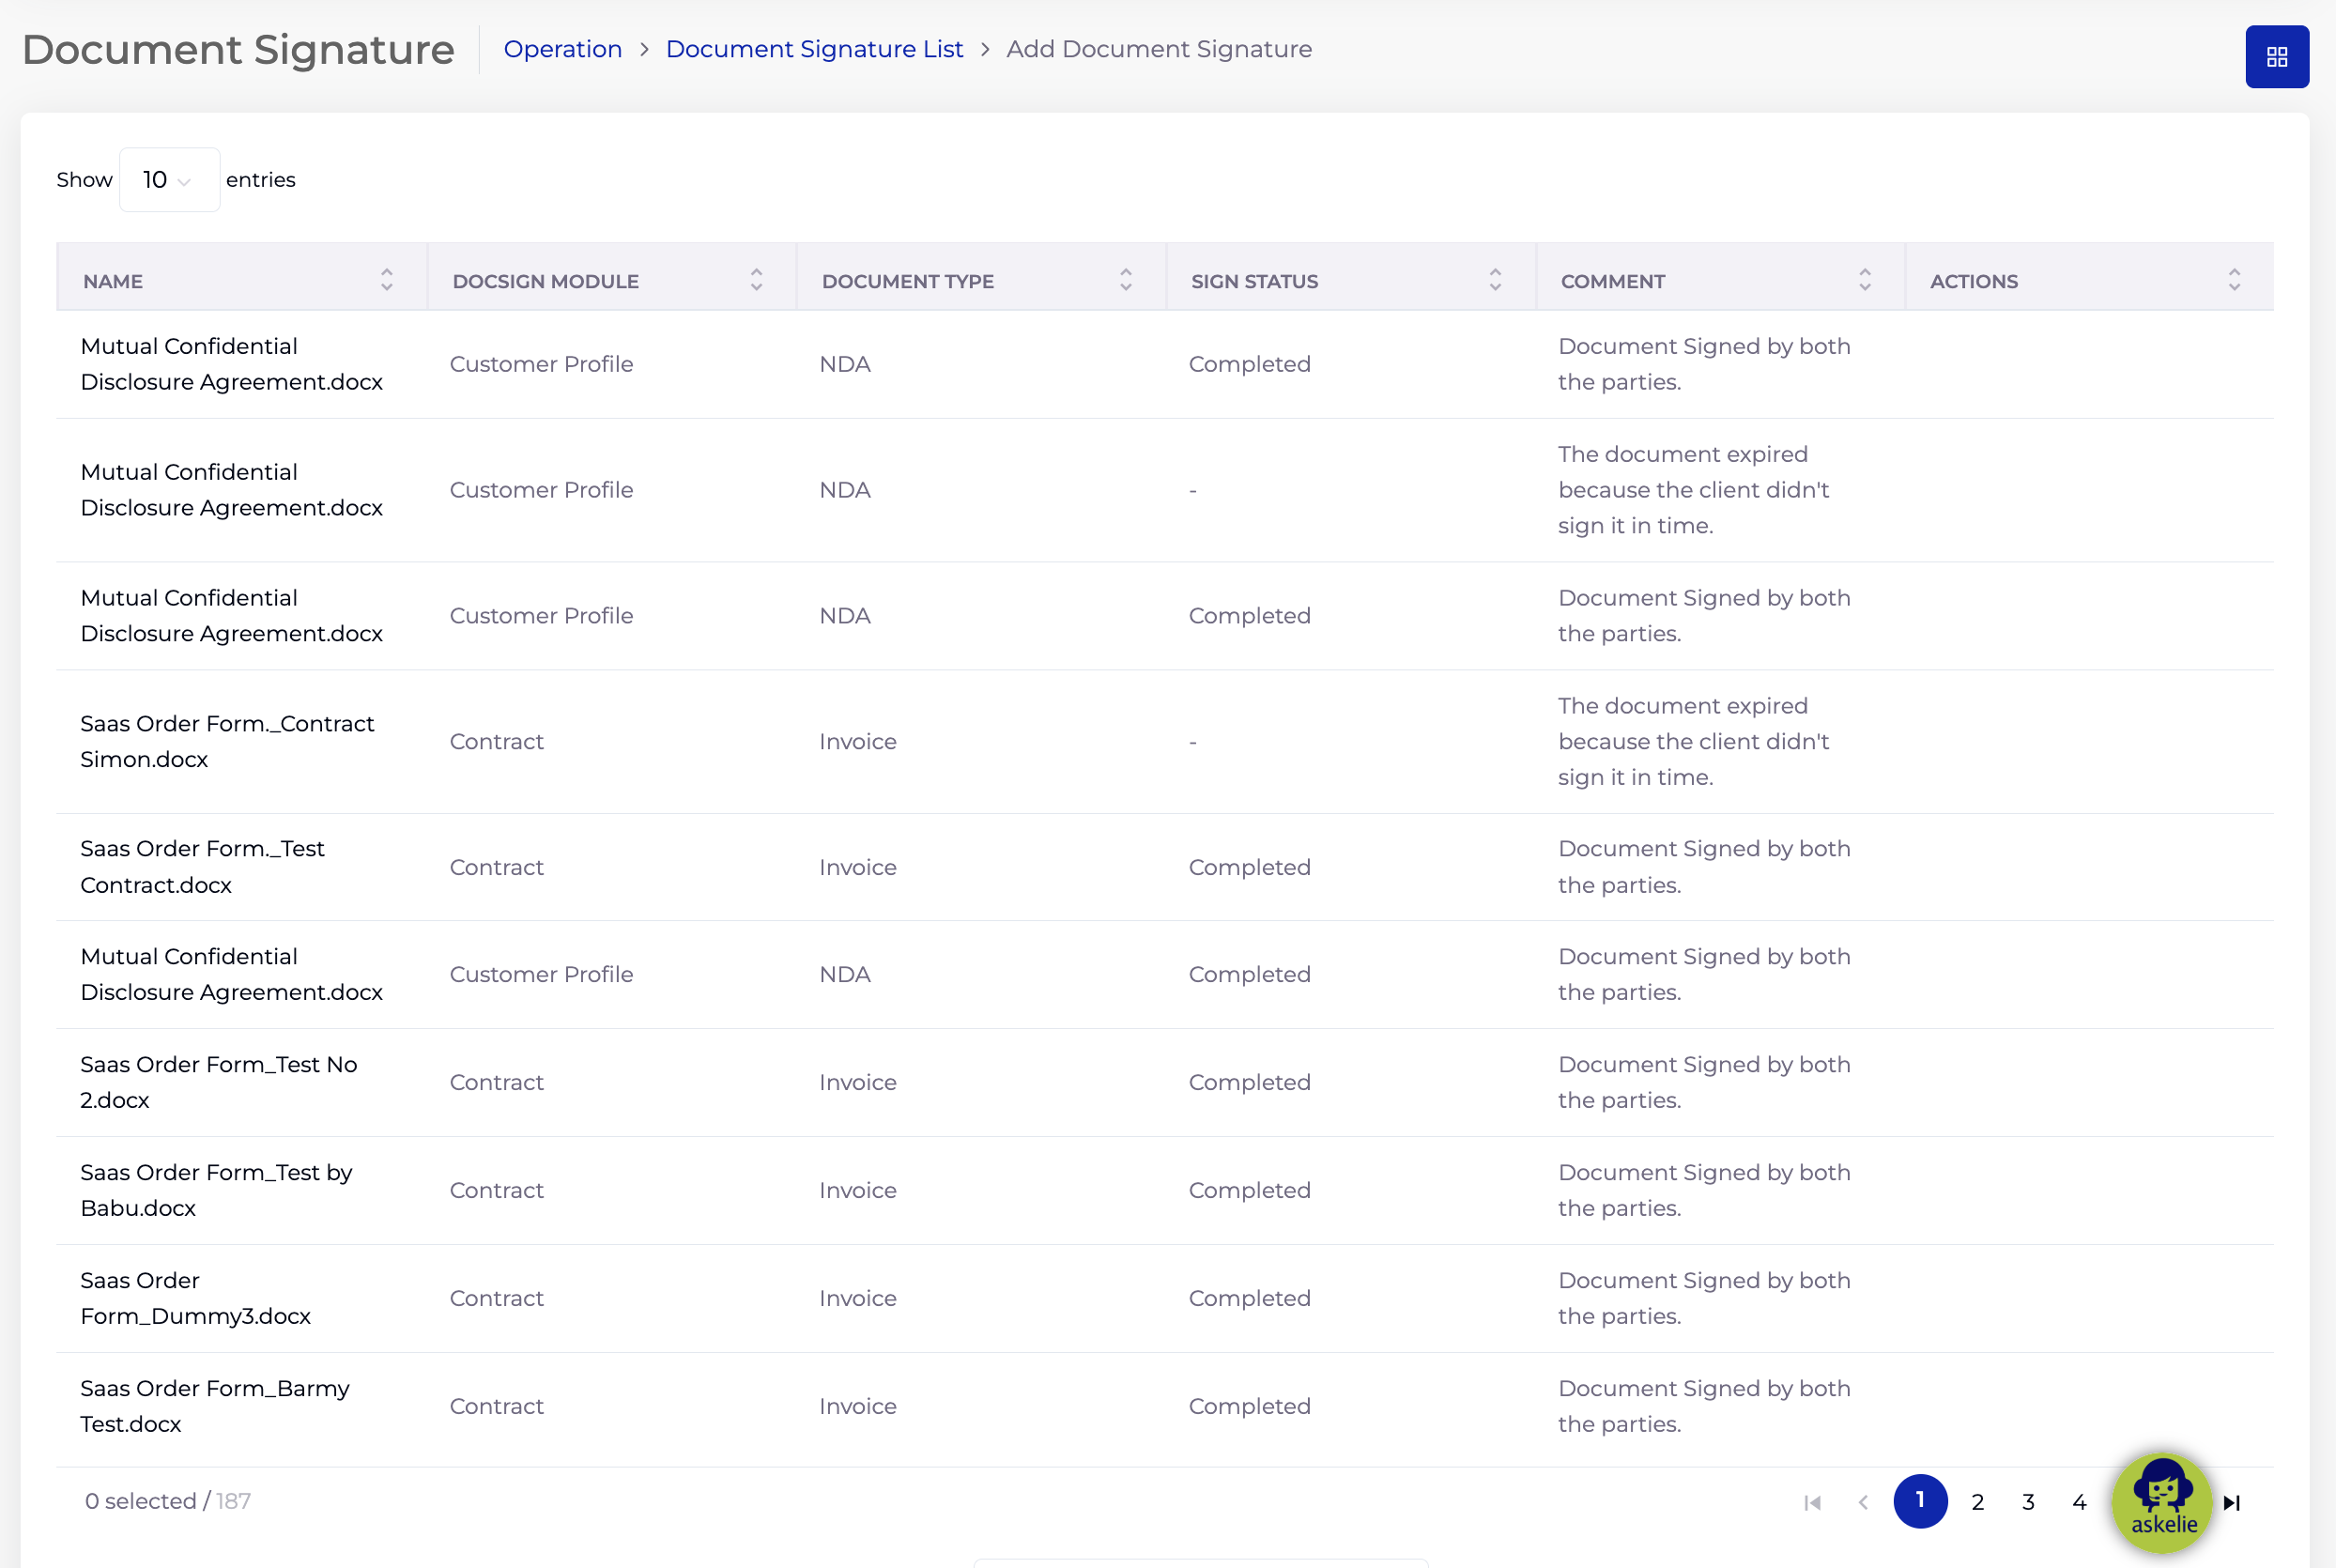Open the grid apps menu button
The height and width of the screenshot is (1568, 2336).
click(x=2276, y=57)
